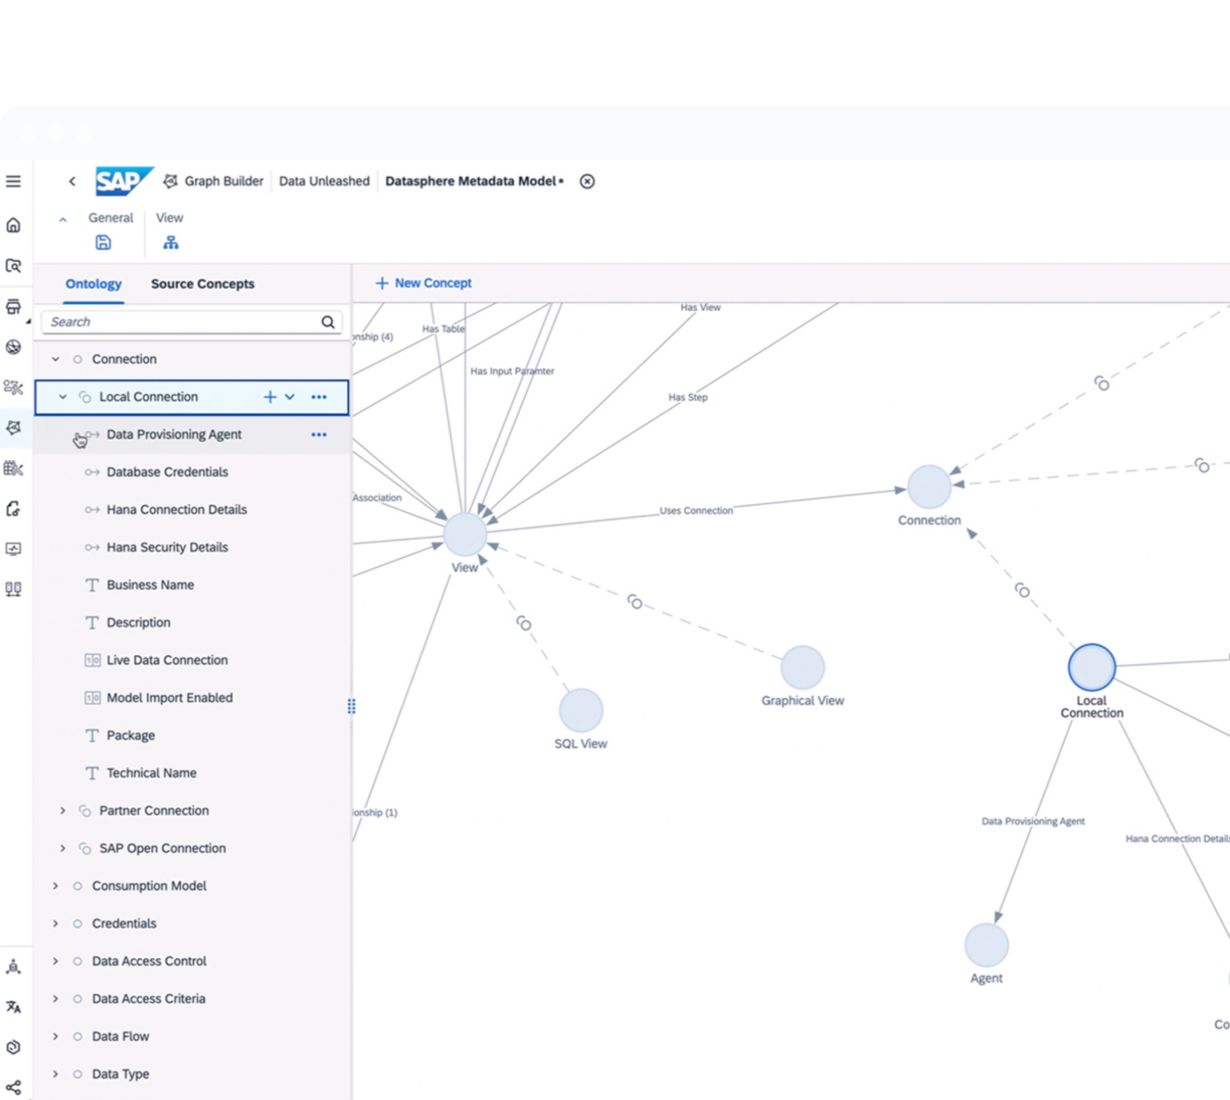Click the hierarchy icon under View
The width and height of the screenshot is (1230, 1100).
(171, 242)
